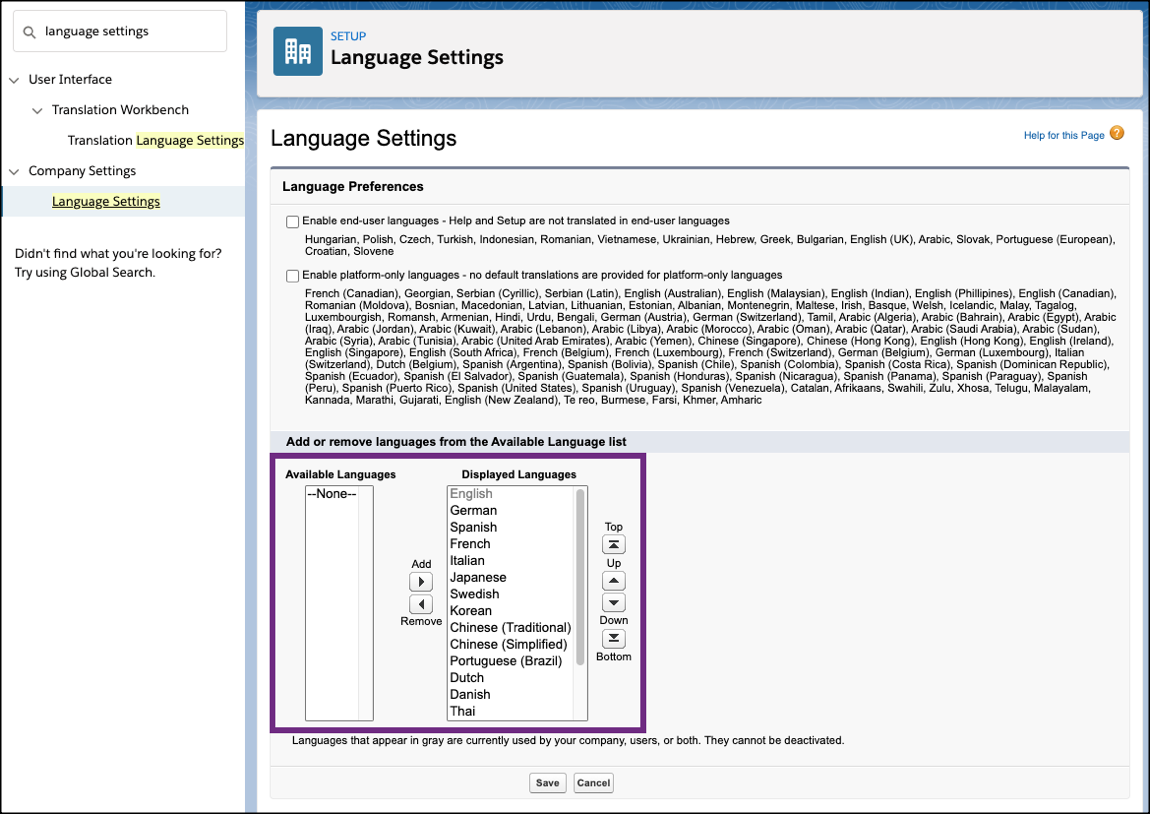This screenshot has height=814, width=1150.
Task: Collapse the Company Settings tree section
Action: click(13, 170)
